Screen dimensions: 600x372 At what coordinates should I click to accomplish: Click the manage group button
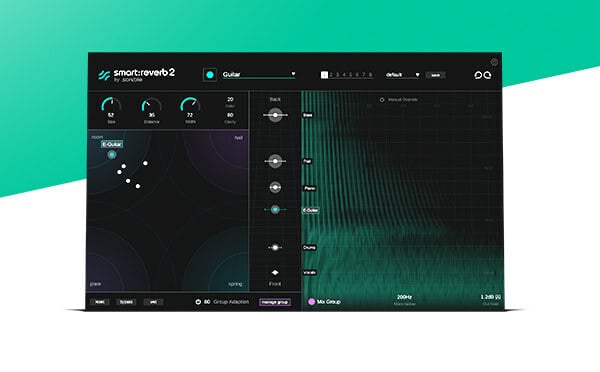[275, 302]
